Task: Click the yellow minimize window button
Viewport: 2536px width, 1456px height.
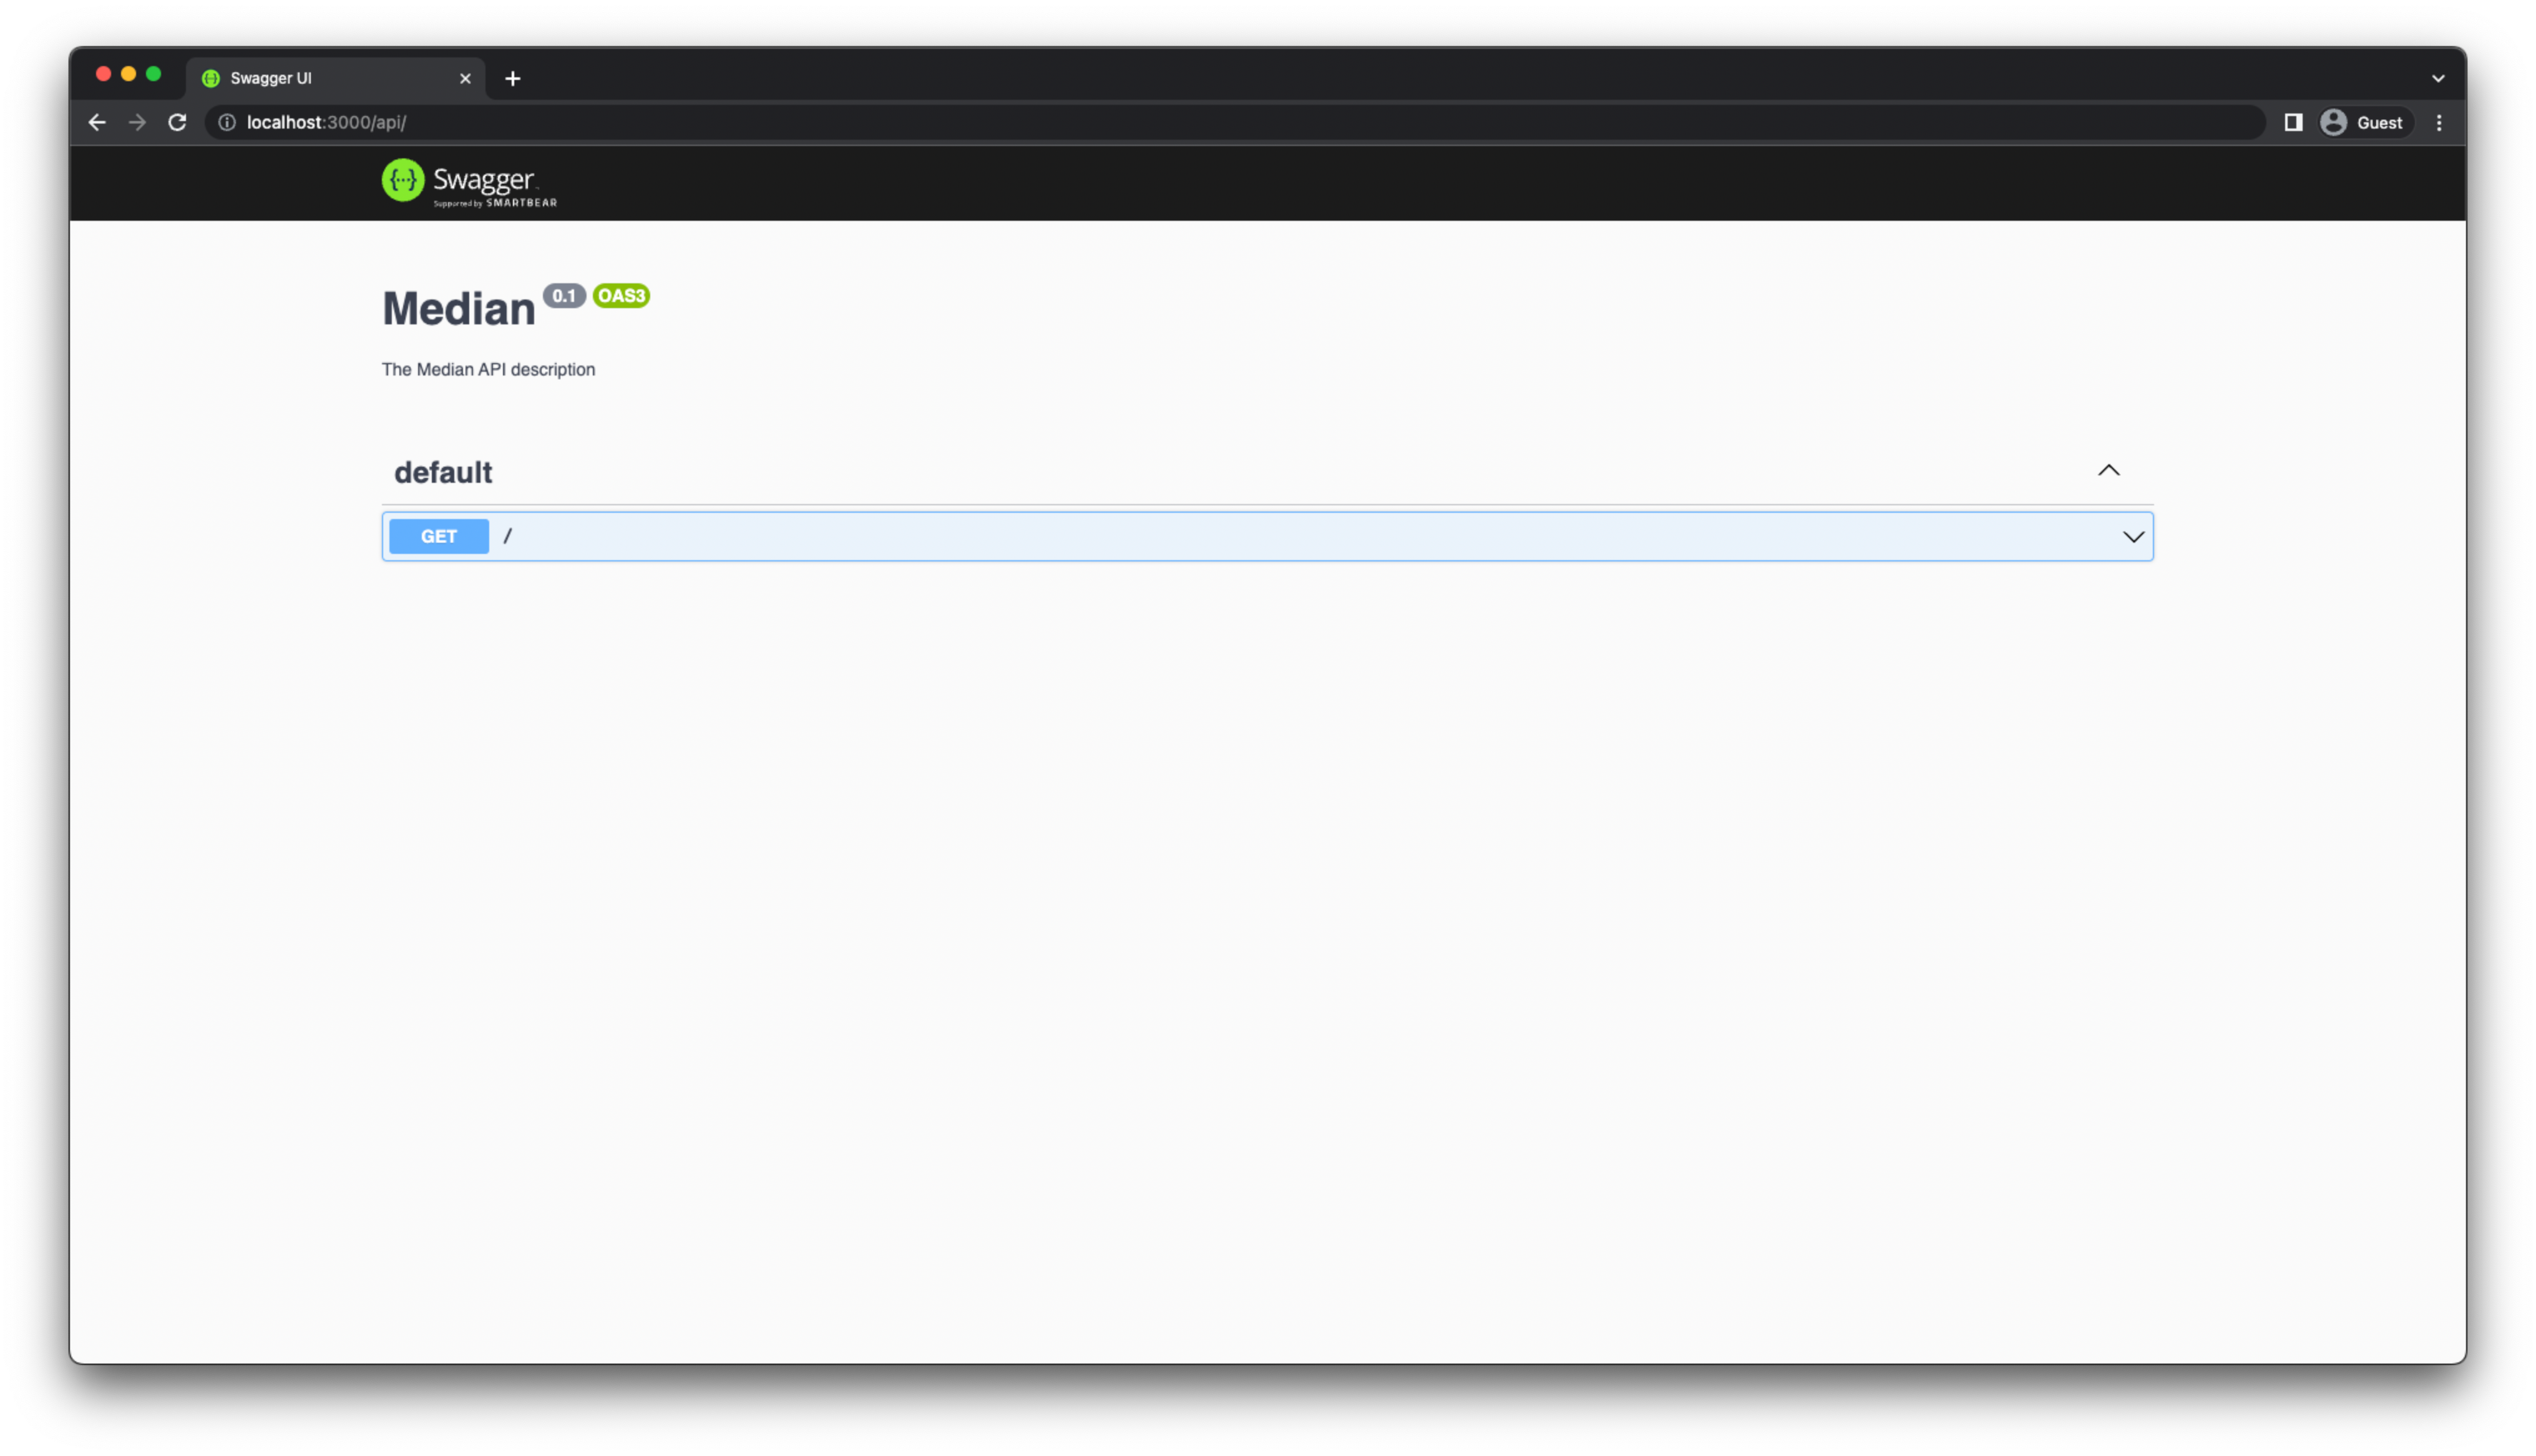Action: [128, 74]
